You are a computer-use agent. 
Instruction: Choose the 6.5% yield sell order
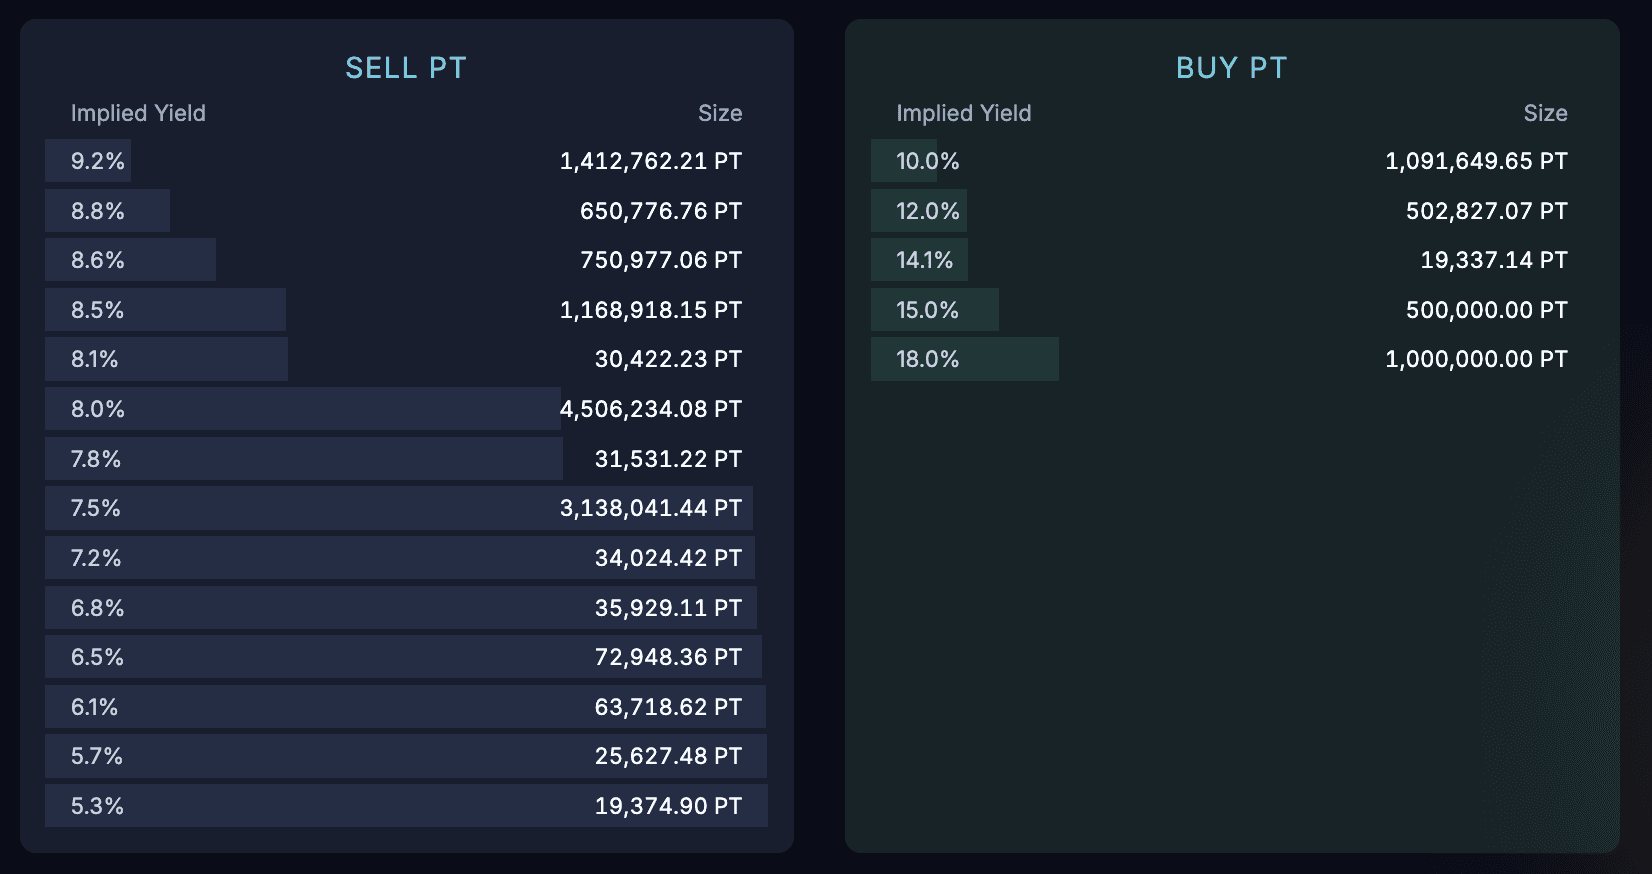click(x=98, y=657)
